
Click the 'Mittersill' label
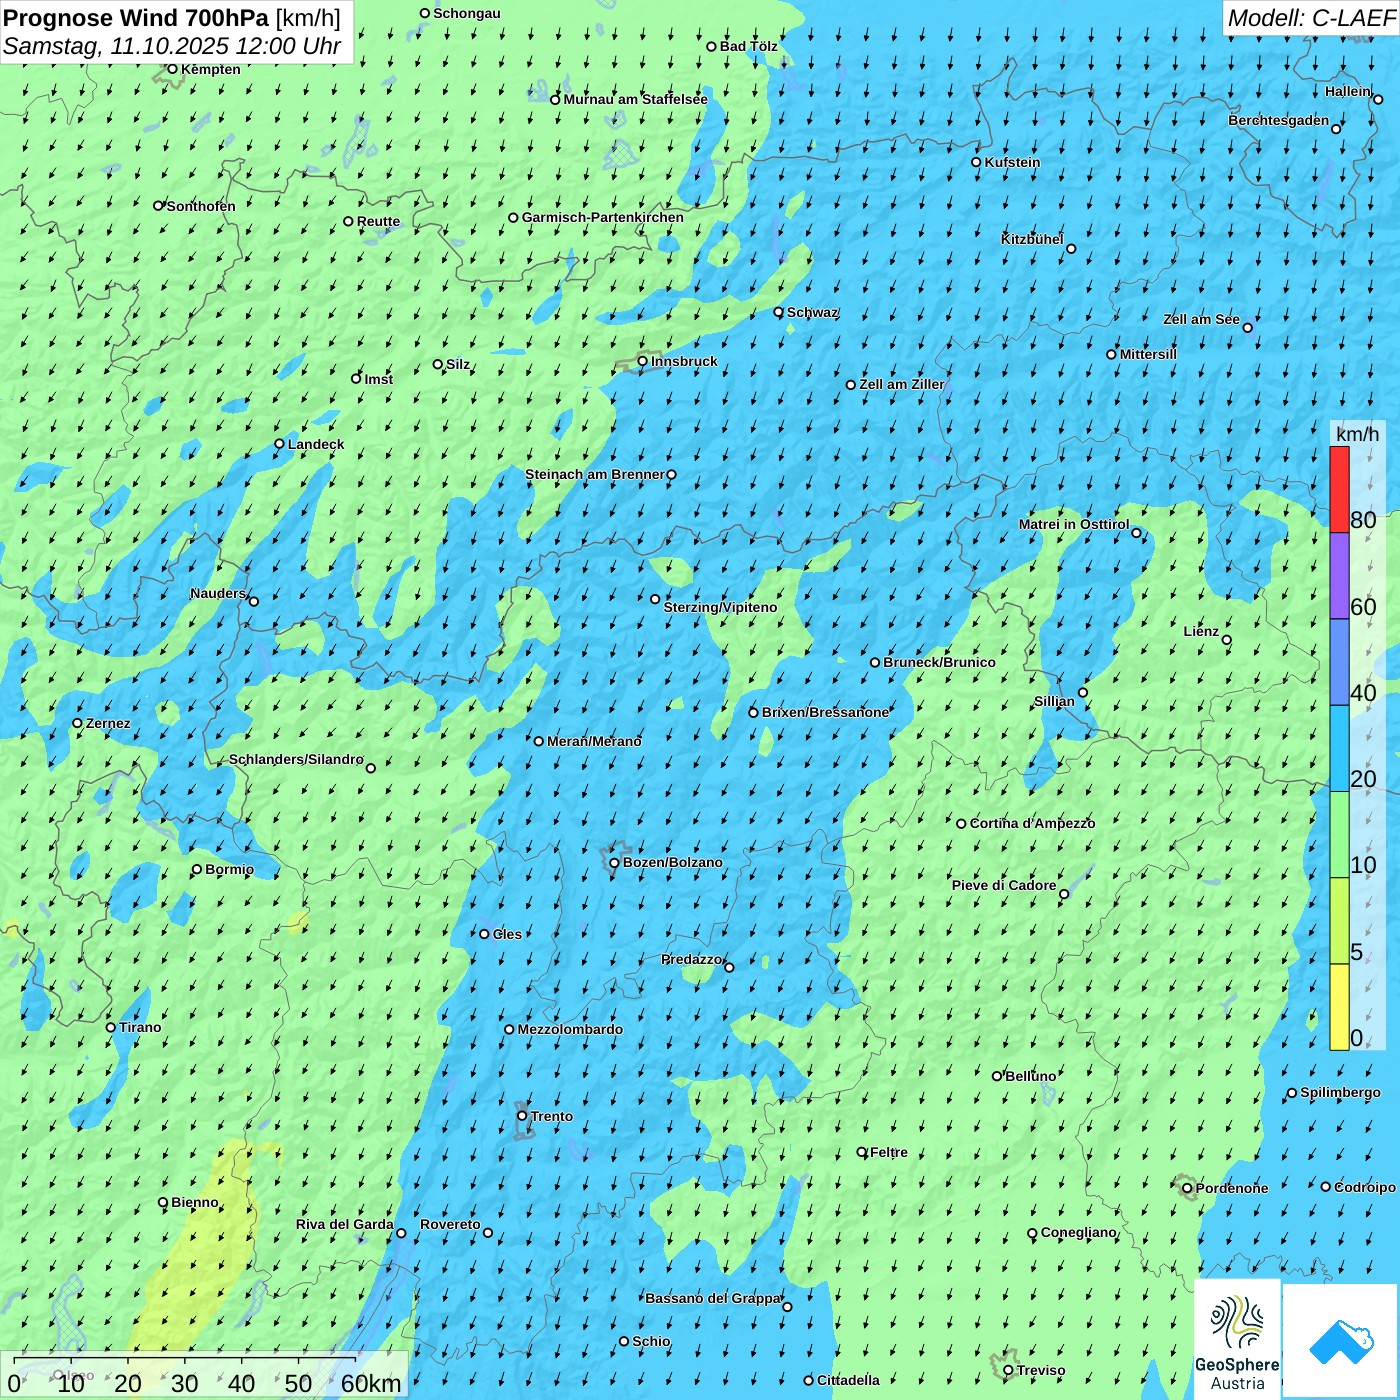[x=1148, y=354]
